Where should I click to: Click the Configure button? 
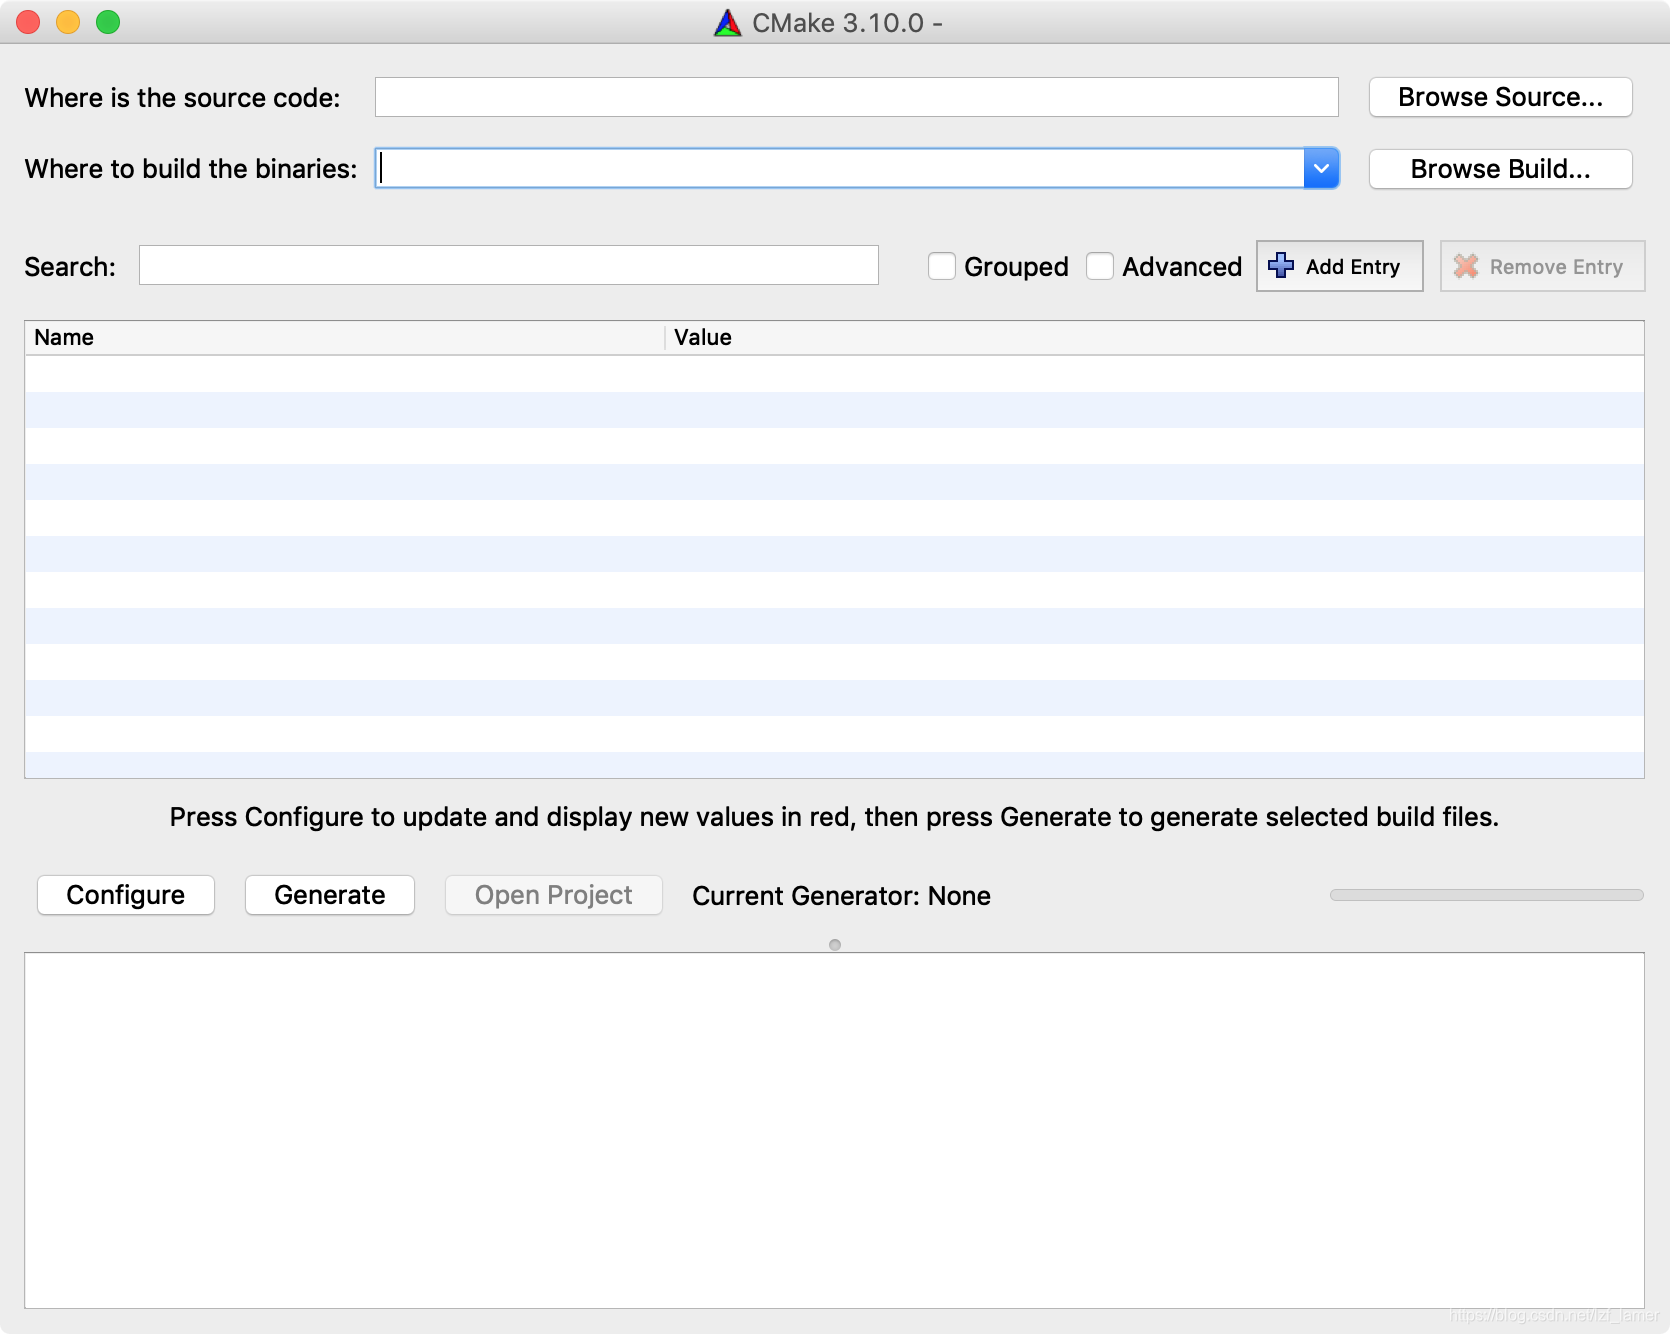click(x=126, y=895)
